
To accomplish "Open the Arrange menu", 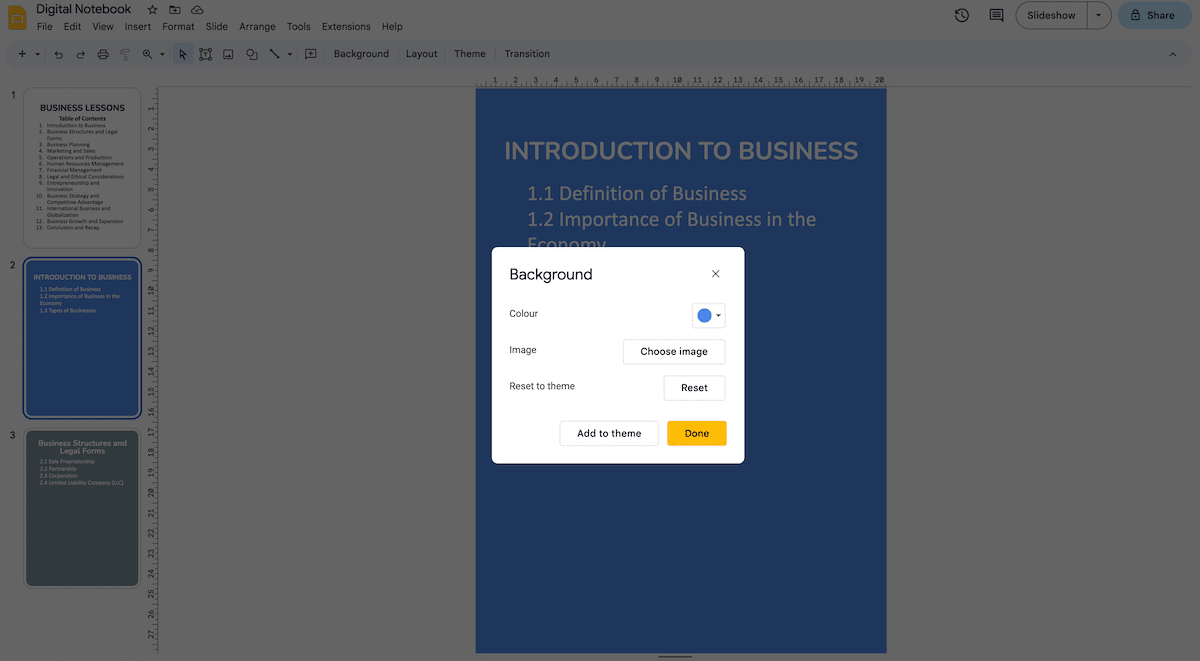I will click(257, 27).
